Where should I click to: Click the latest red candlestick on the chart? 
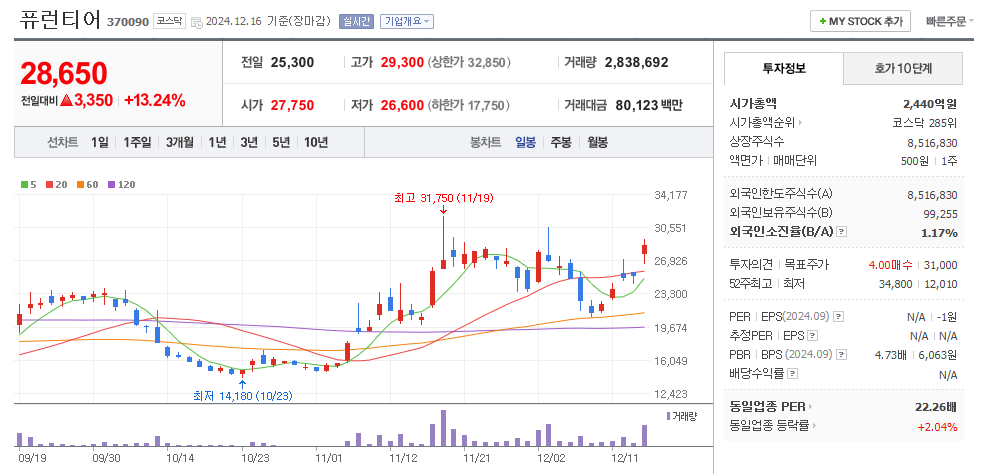click(x=644, y=250)
